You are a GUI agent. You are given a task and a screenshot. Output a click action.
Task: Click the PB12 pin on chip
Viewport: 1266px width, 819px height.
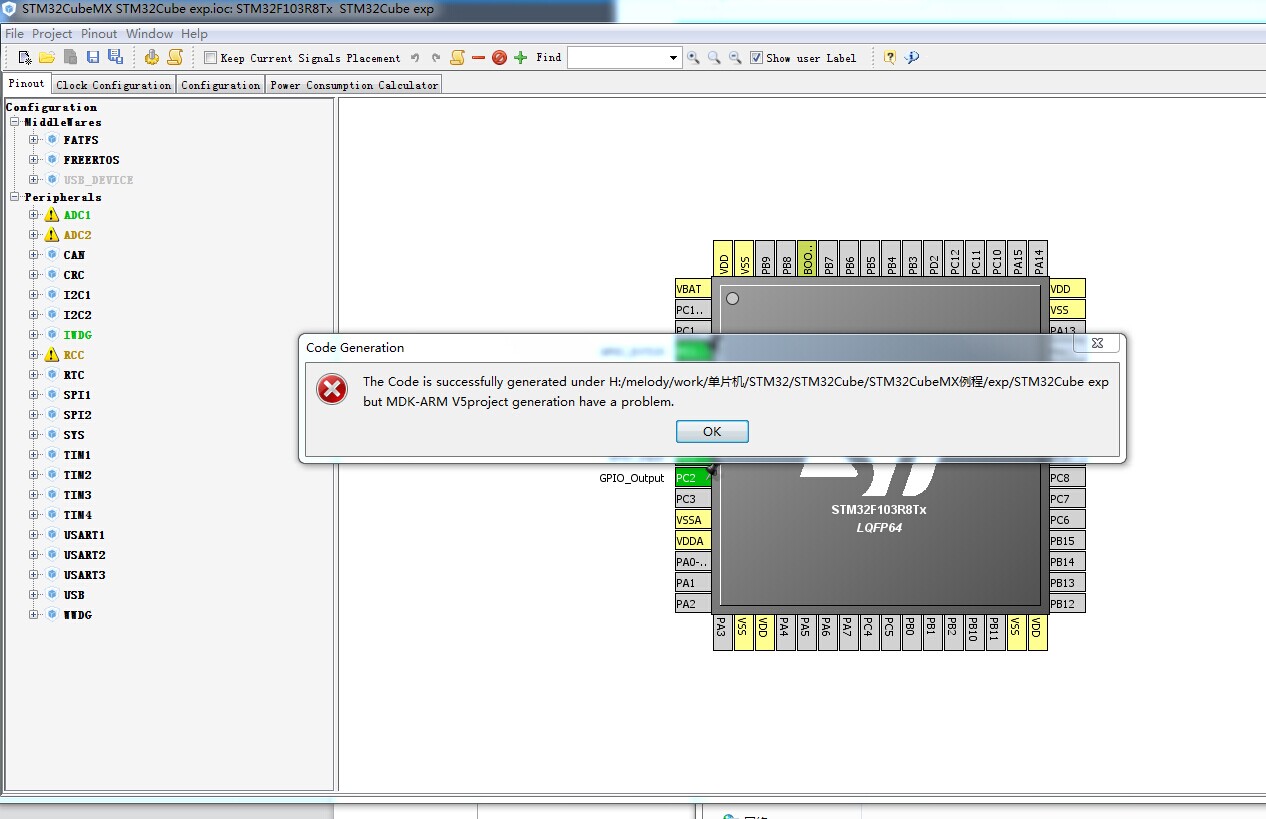tap(1067, 604)
